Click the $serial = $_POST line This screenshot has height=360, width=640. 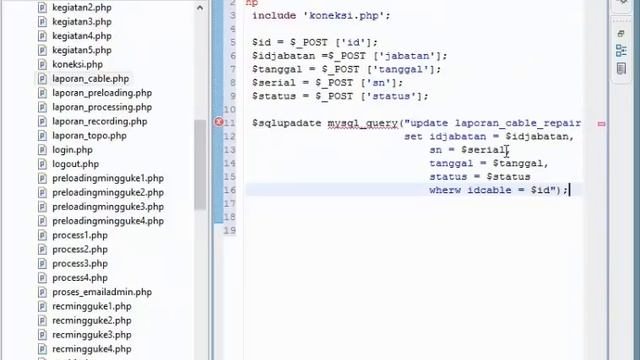pos(327,83)
